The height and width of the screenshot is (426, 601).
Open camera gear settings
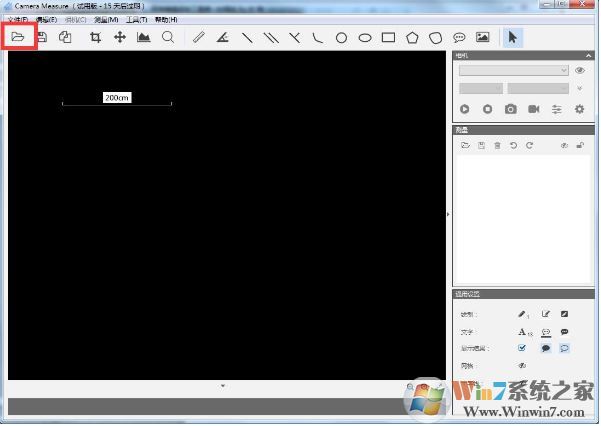pos(579,109)
